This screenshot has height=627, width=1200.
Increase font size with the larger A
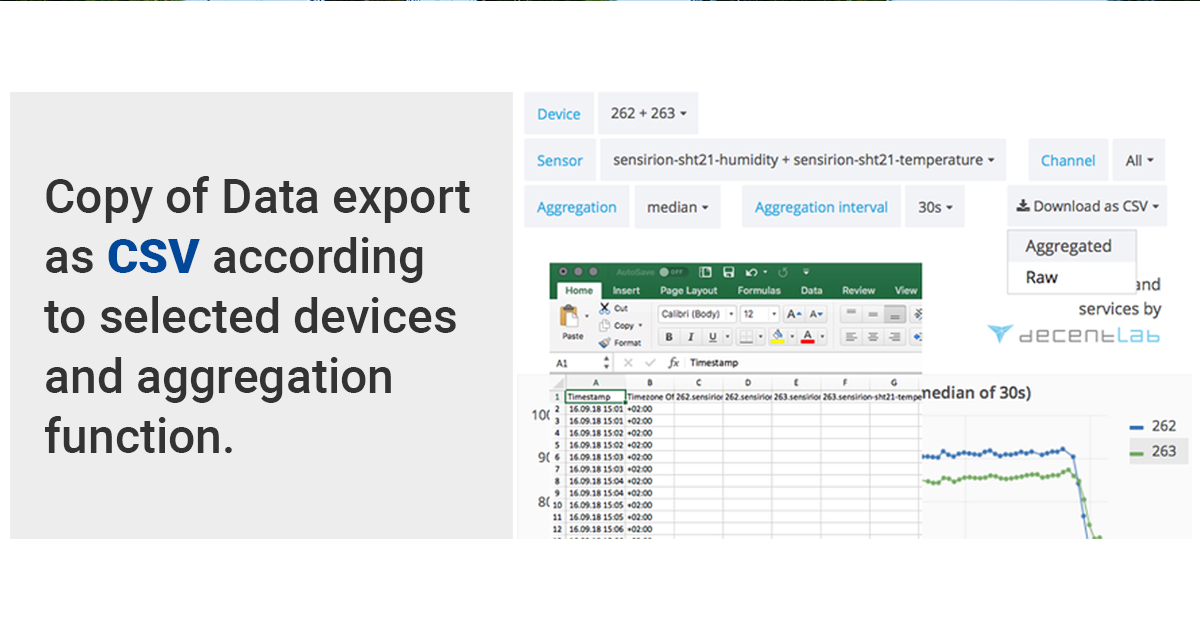coord(794,314)
